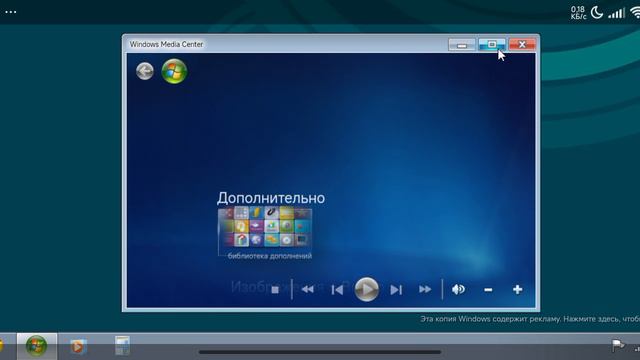Fast forward using the double-right arrows
Image resolution: width=640 pixels, height=360 pixels.
[425, 289]
